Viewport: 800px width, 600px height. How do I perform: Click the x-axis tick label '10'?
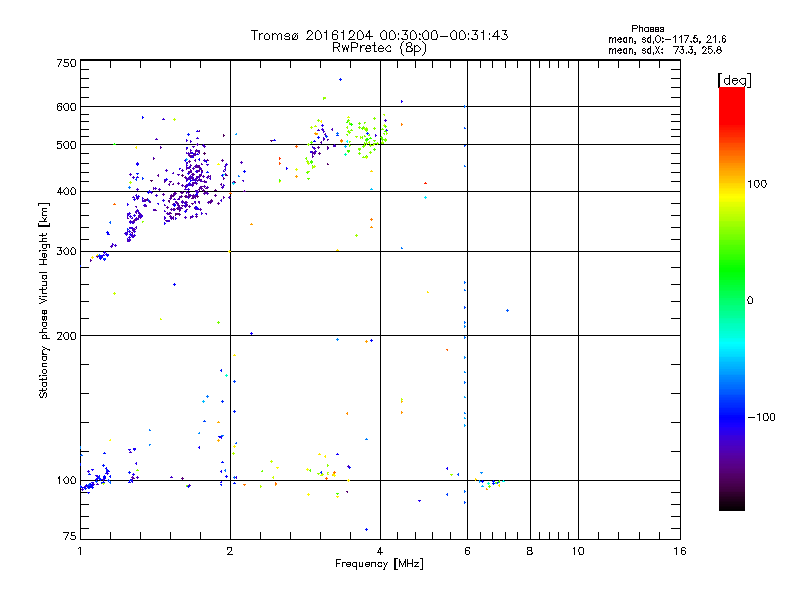pos(578,551)
